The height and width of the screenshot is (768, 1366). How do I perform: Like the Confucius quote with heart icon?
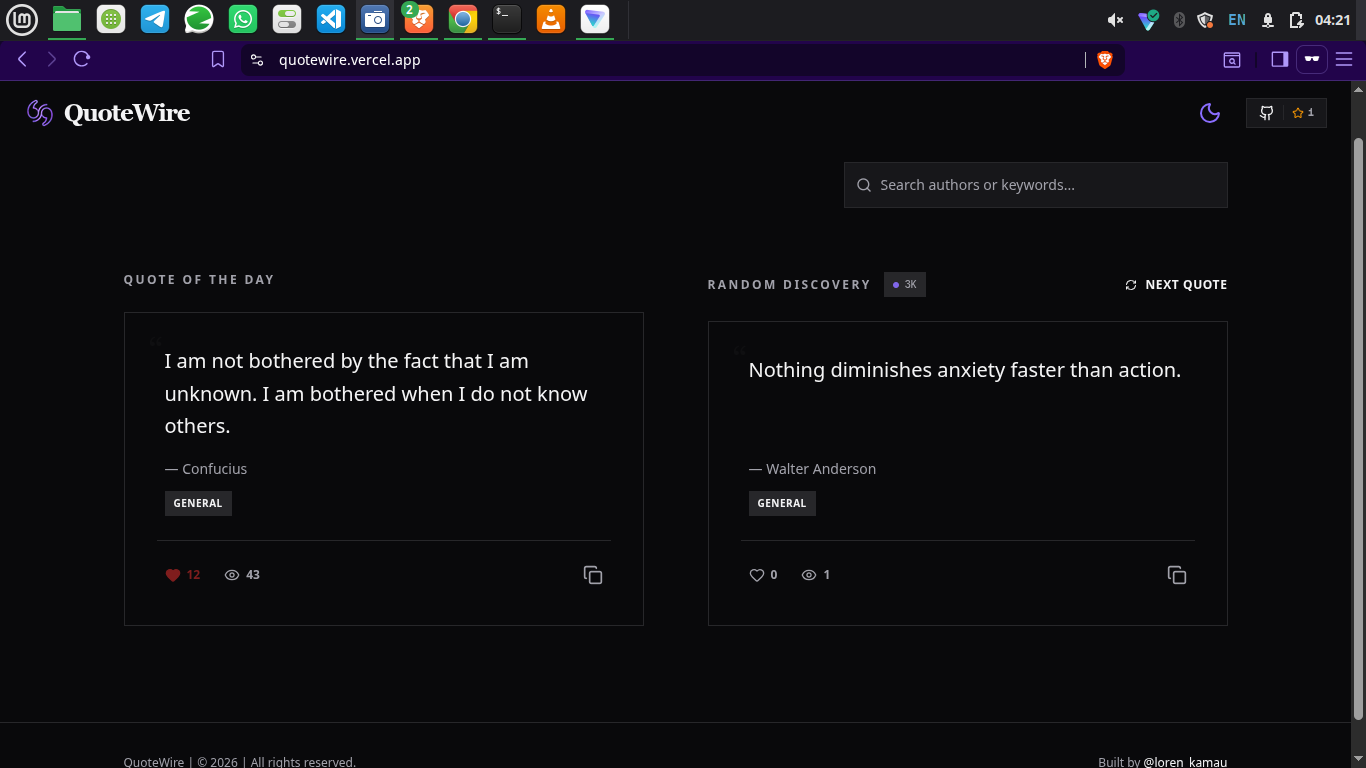[173, 575]
